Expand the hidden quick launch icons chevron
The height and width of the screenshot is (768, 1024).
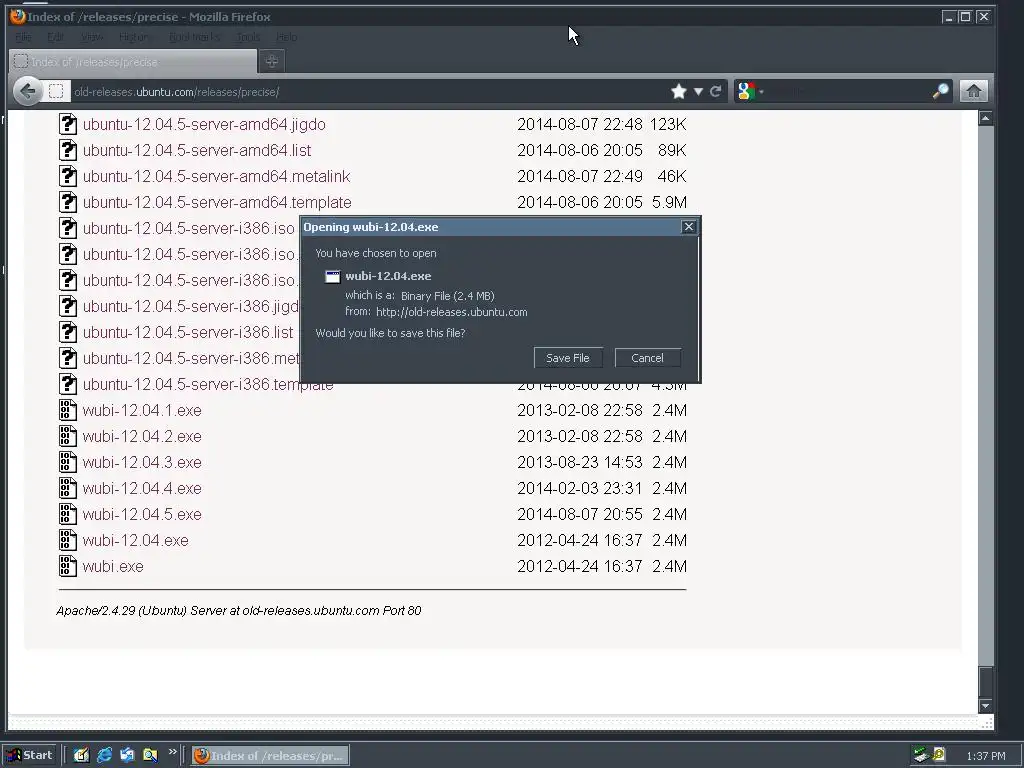pyautogui.click(x=172, y=752)
